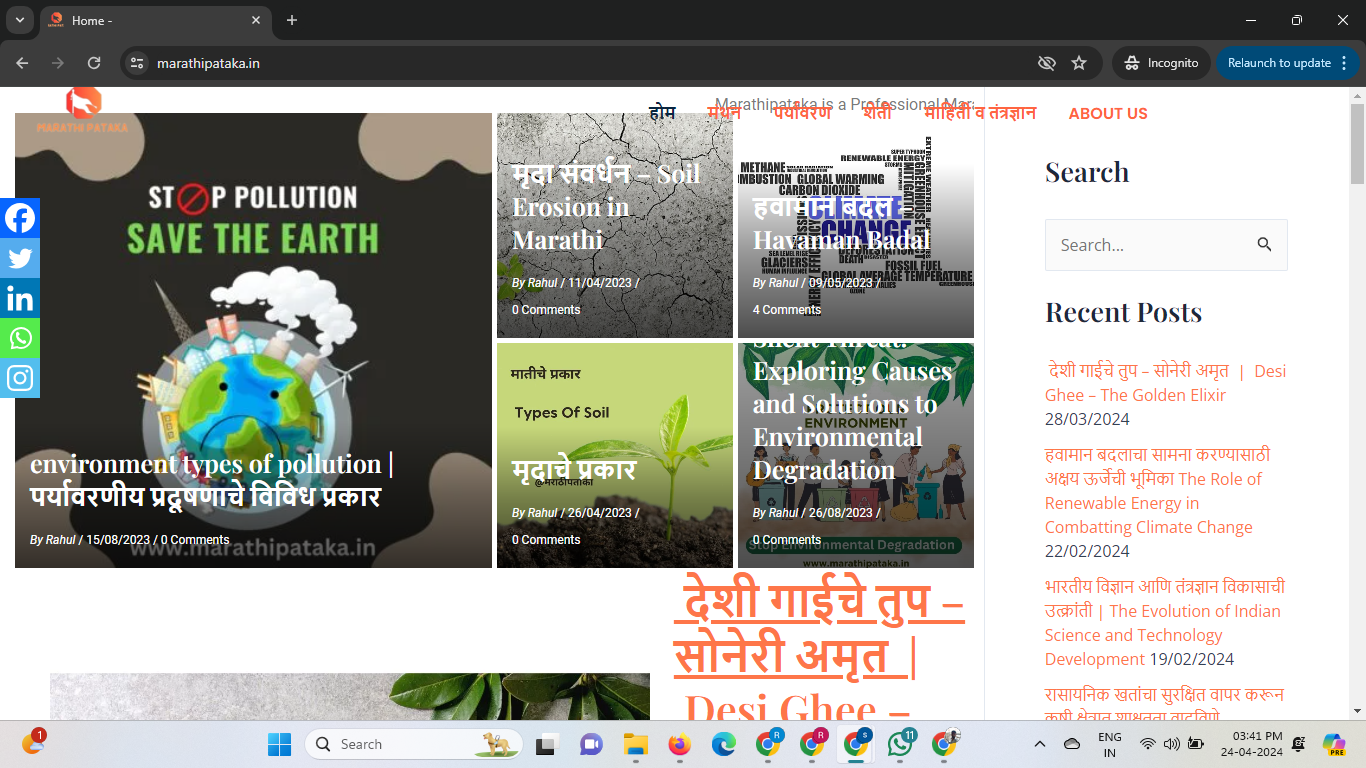This screenshot has height=768, width=1366.
Task: Reload the page
Action: [94, 63]
